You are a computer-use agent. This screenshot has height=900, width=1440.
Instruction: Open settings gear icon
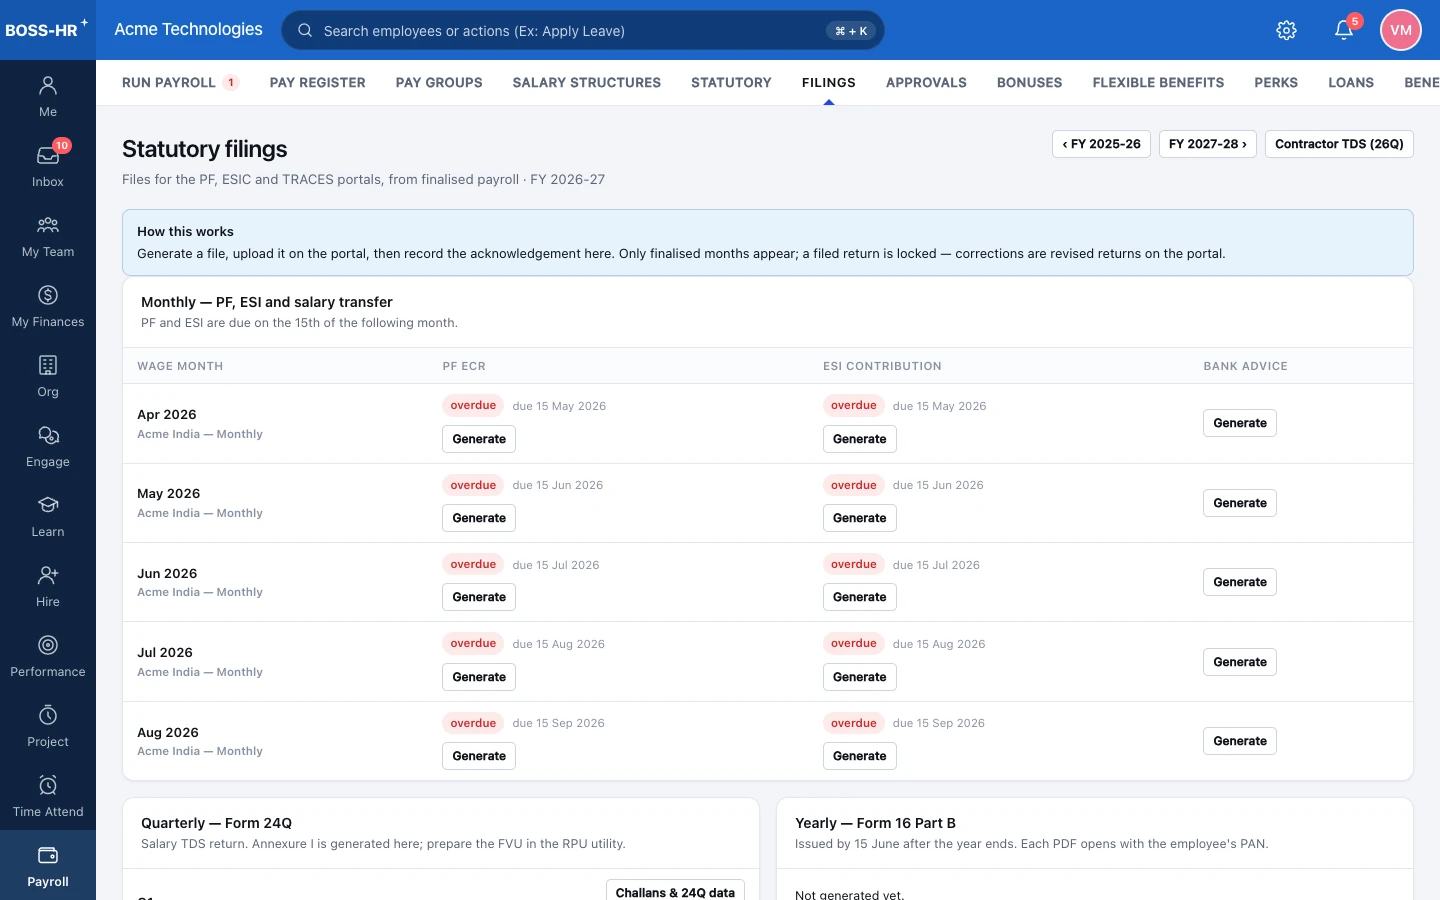[x=1287, y=30]
